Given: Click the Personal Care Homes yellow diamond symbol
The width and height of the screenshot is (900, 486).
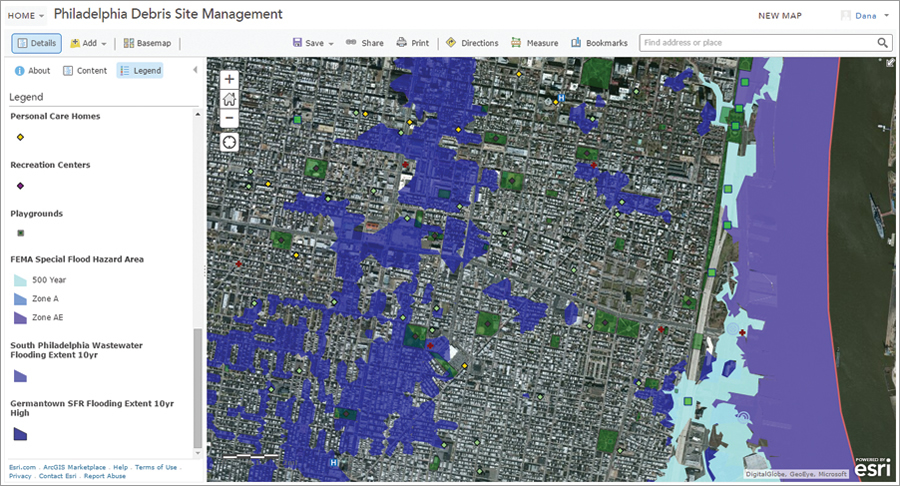Looking at the screenshot, I should (20, 137).
